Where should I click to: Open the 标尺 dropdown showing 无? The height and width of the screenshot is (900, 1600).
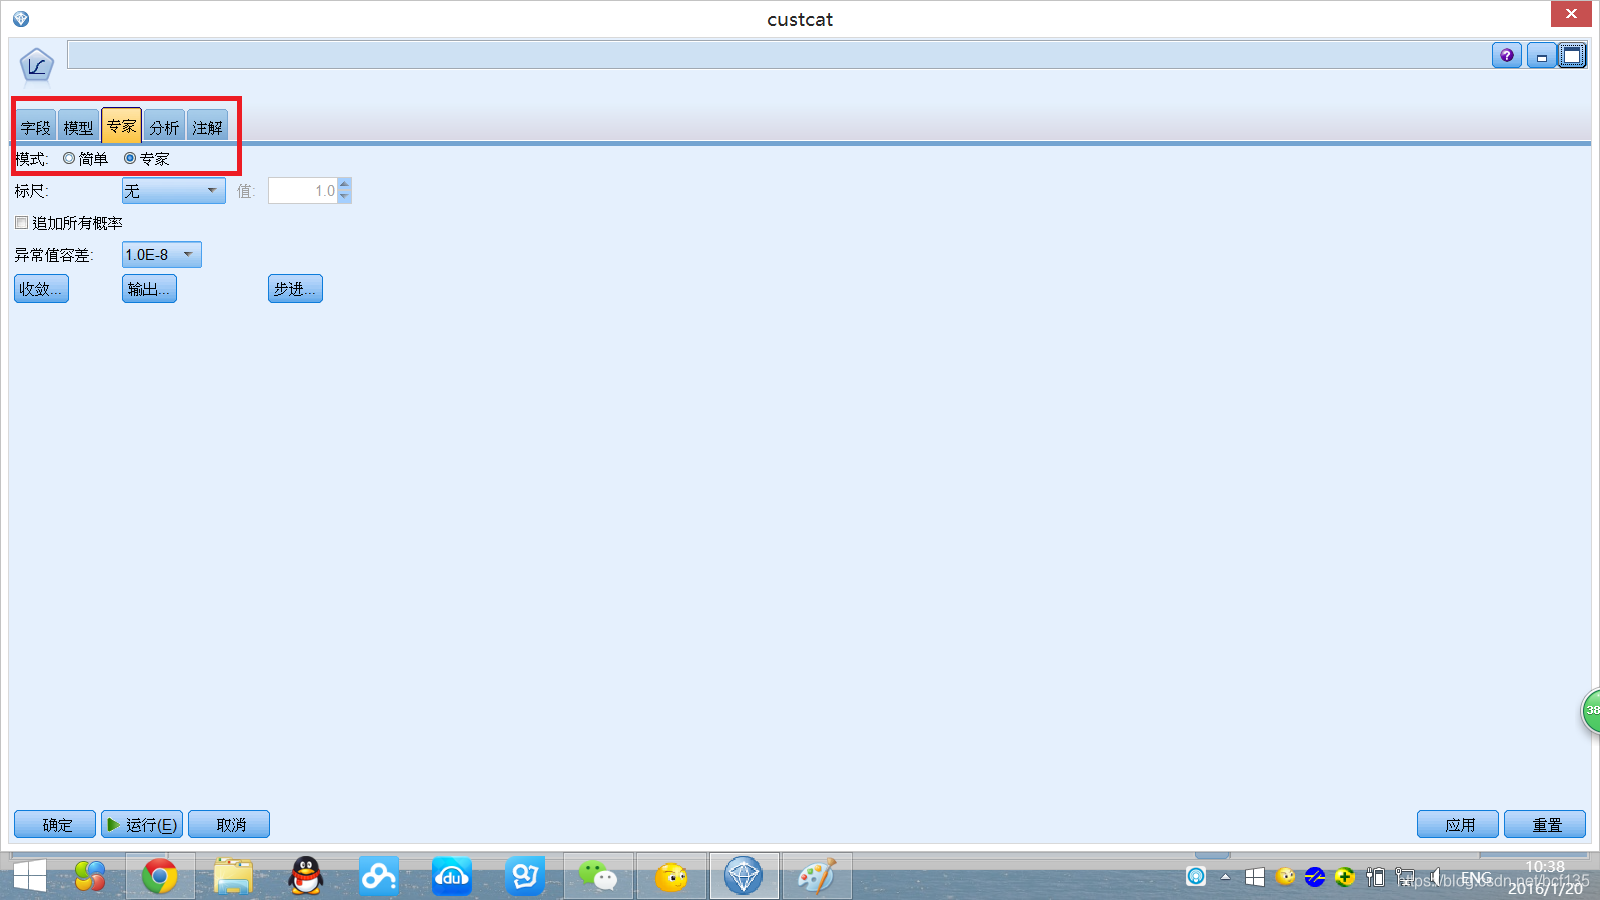(174, 190)
